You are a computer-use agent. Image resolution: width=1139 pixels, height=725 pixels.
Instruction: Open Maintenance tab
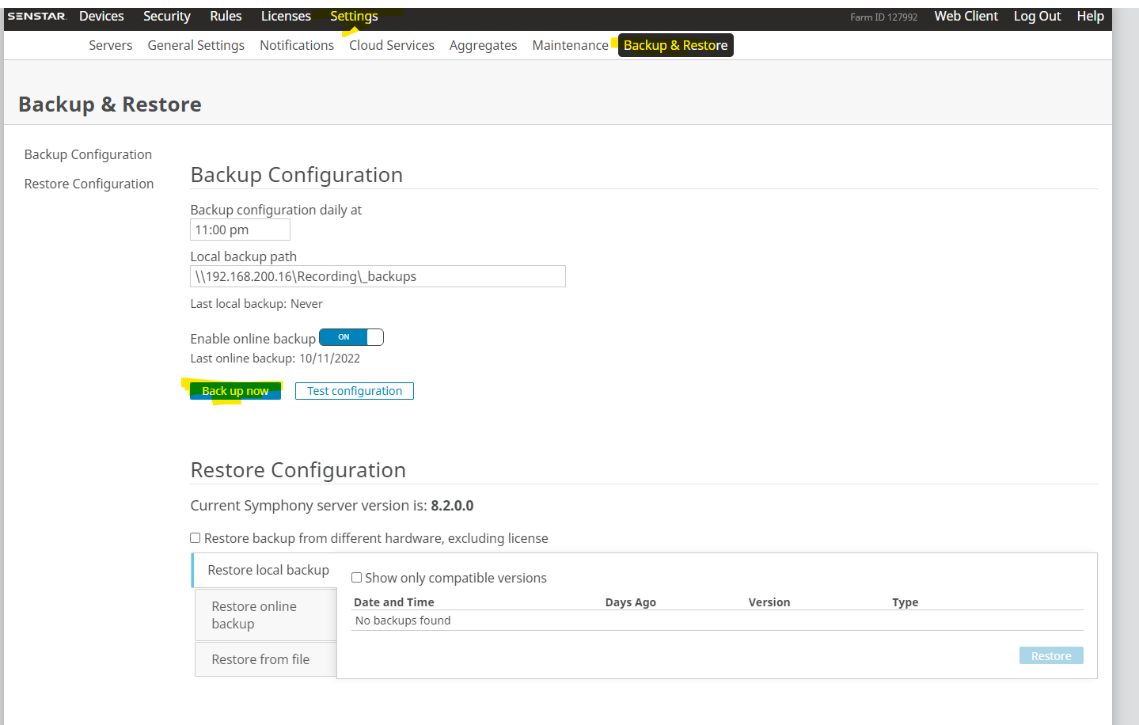point(570,45)
